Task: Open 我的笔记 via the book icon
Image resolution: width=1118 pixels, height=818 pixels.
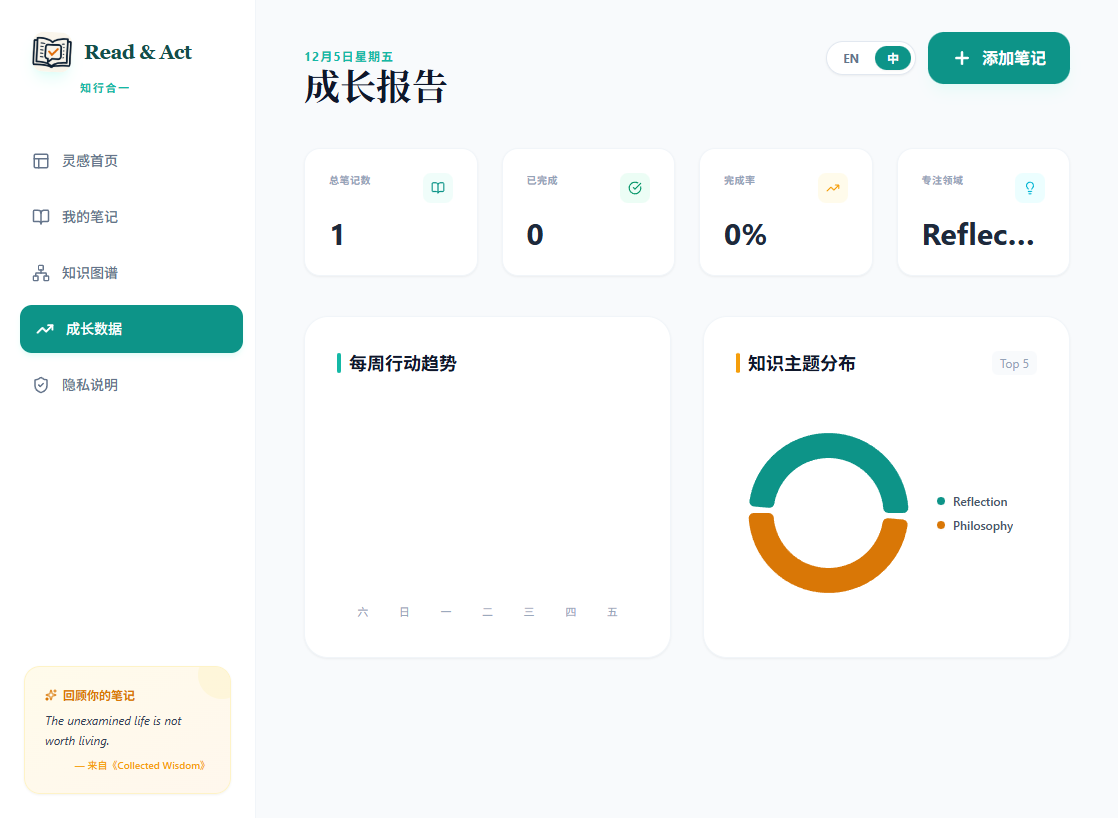Action: (x=40, y=216)
